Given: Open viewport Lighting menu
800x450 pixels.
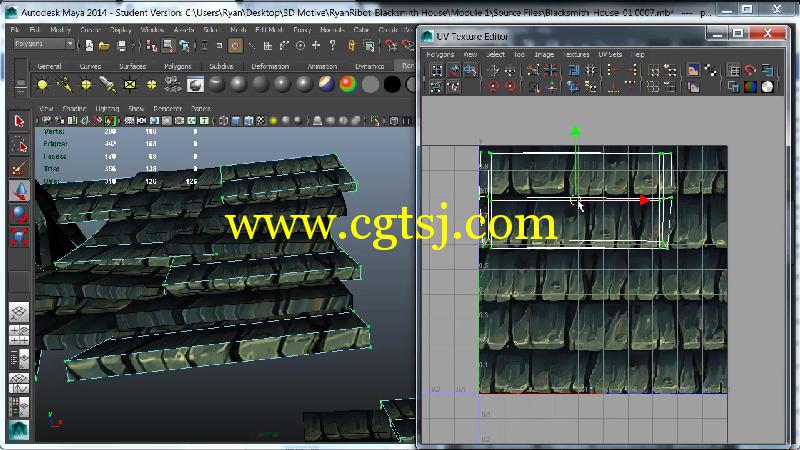Looking at the screenshot, I should (x=107, y=109).
